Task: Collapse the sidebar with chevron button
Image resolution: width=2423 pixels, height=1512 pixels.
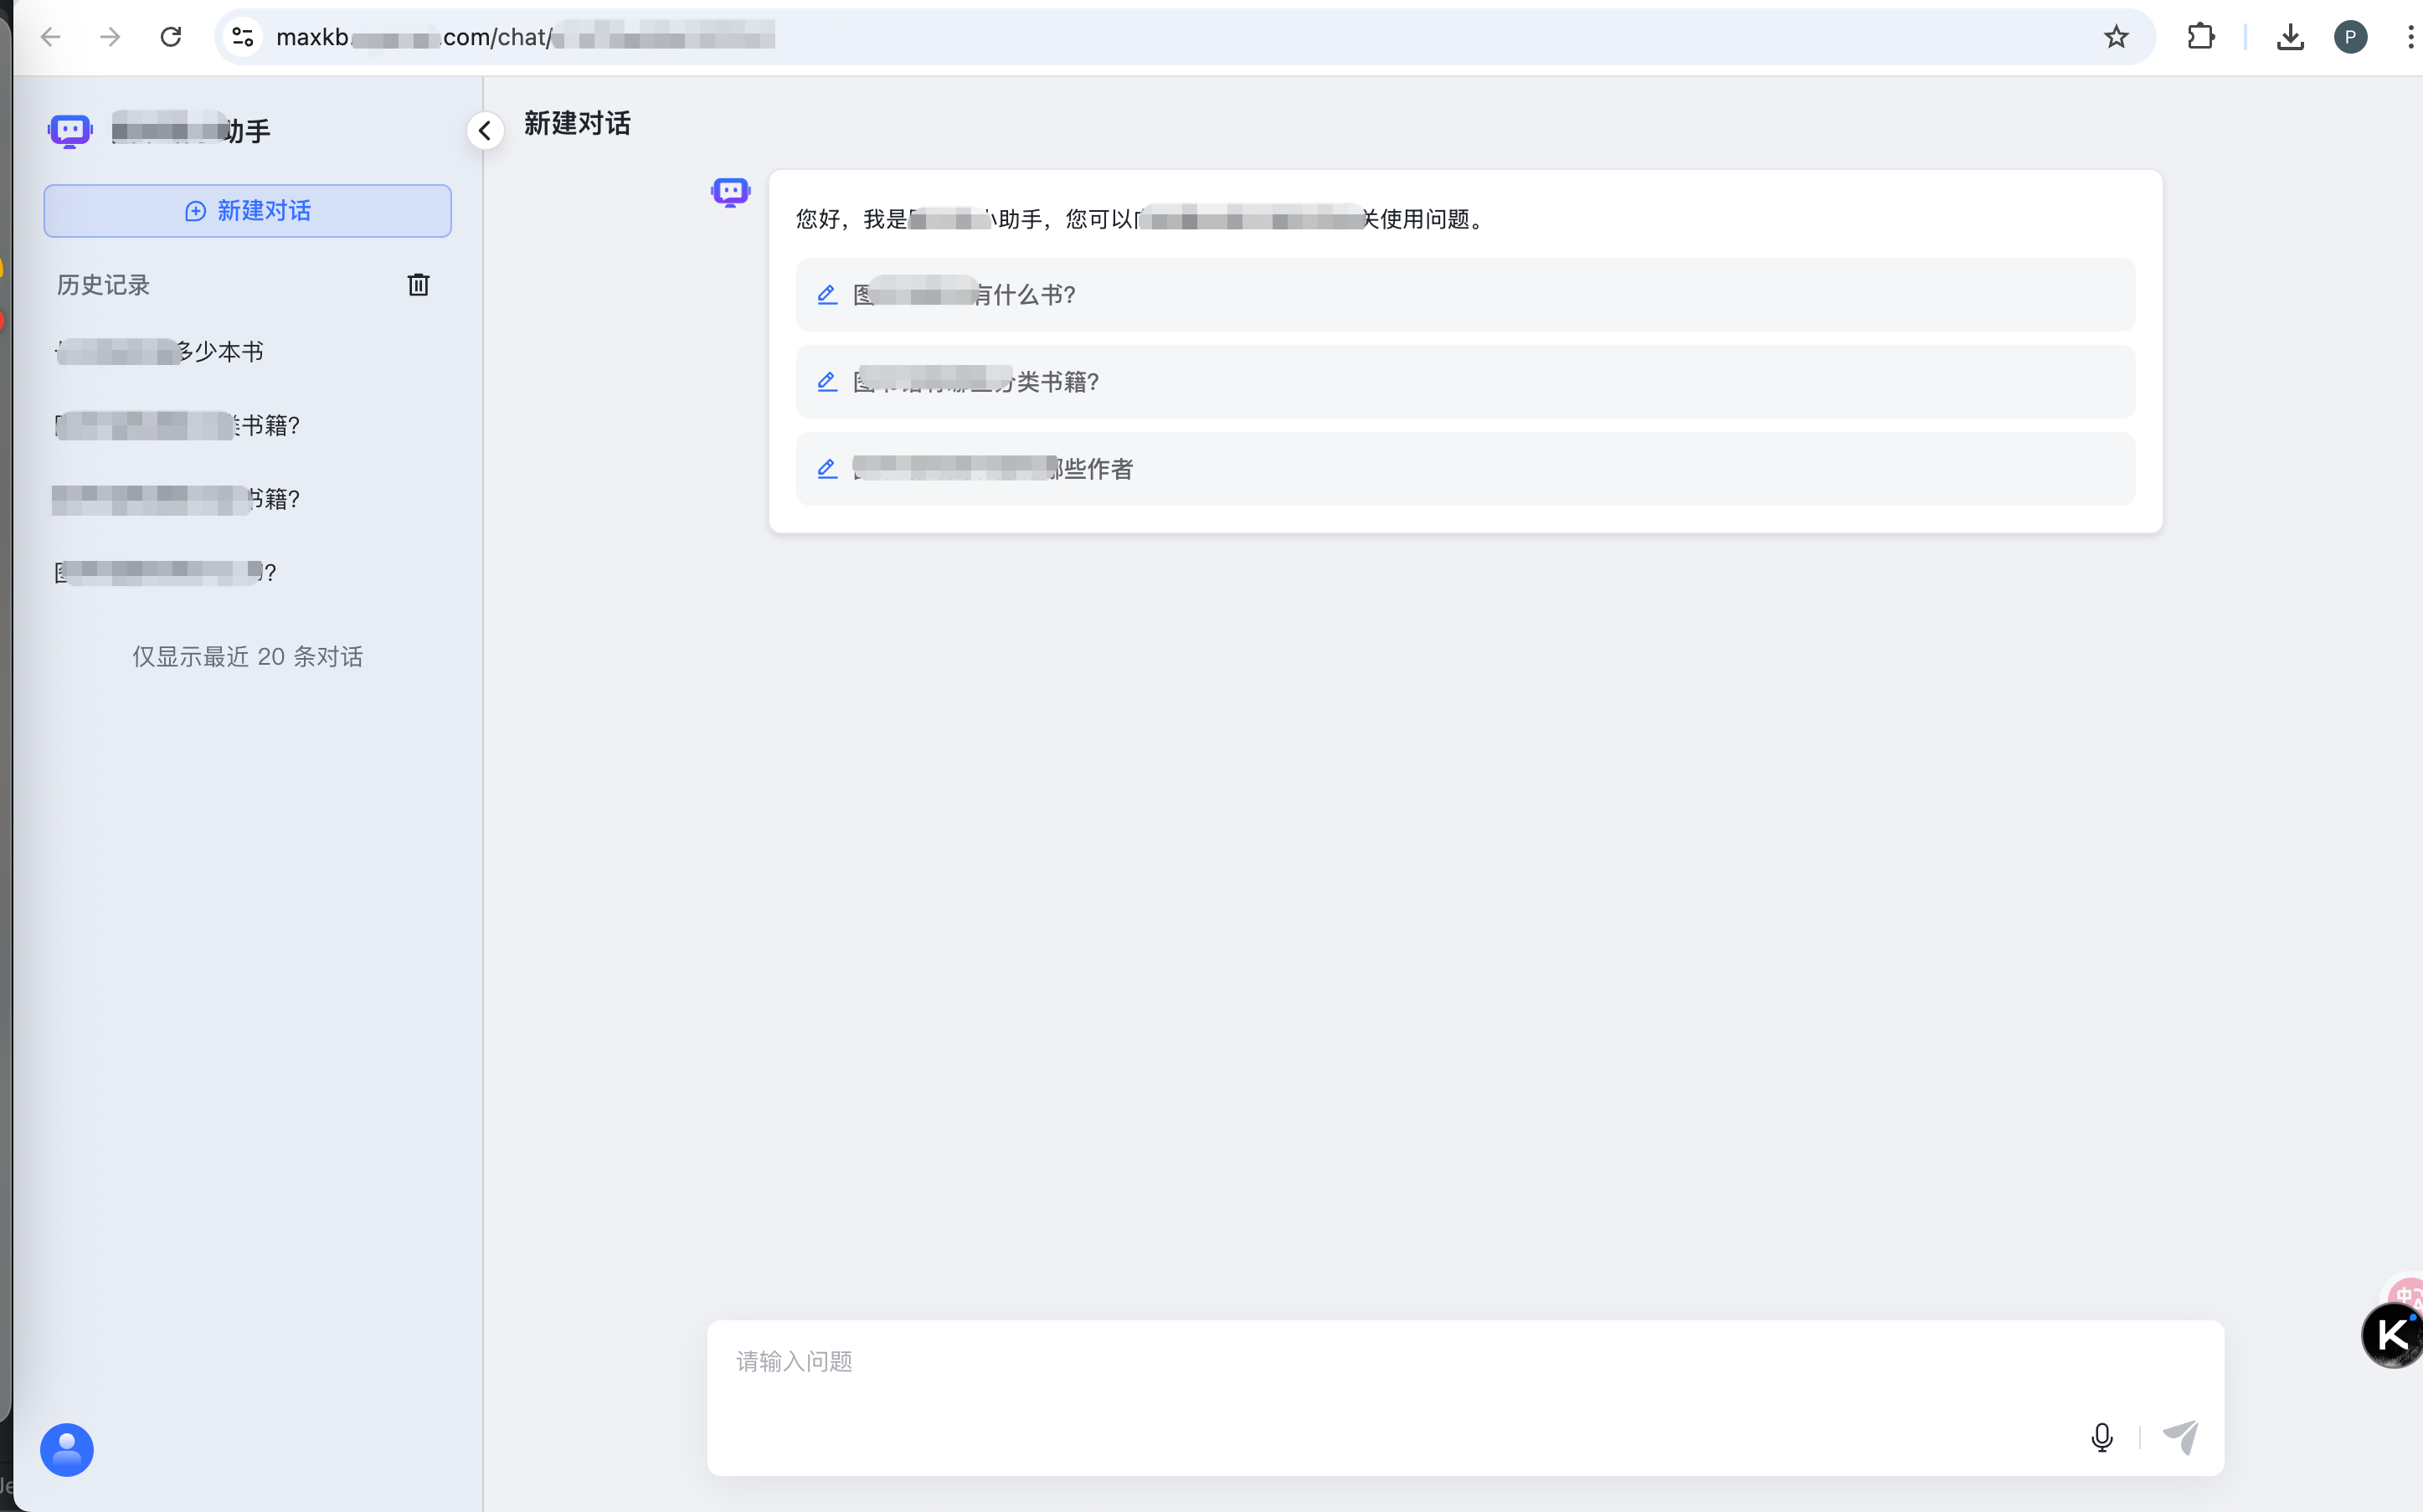Action: pyautogui.click(x=485, y=130)
